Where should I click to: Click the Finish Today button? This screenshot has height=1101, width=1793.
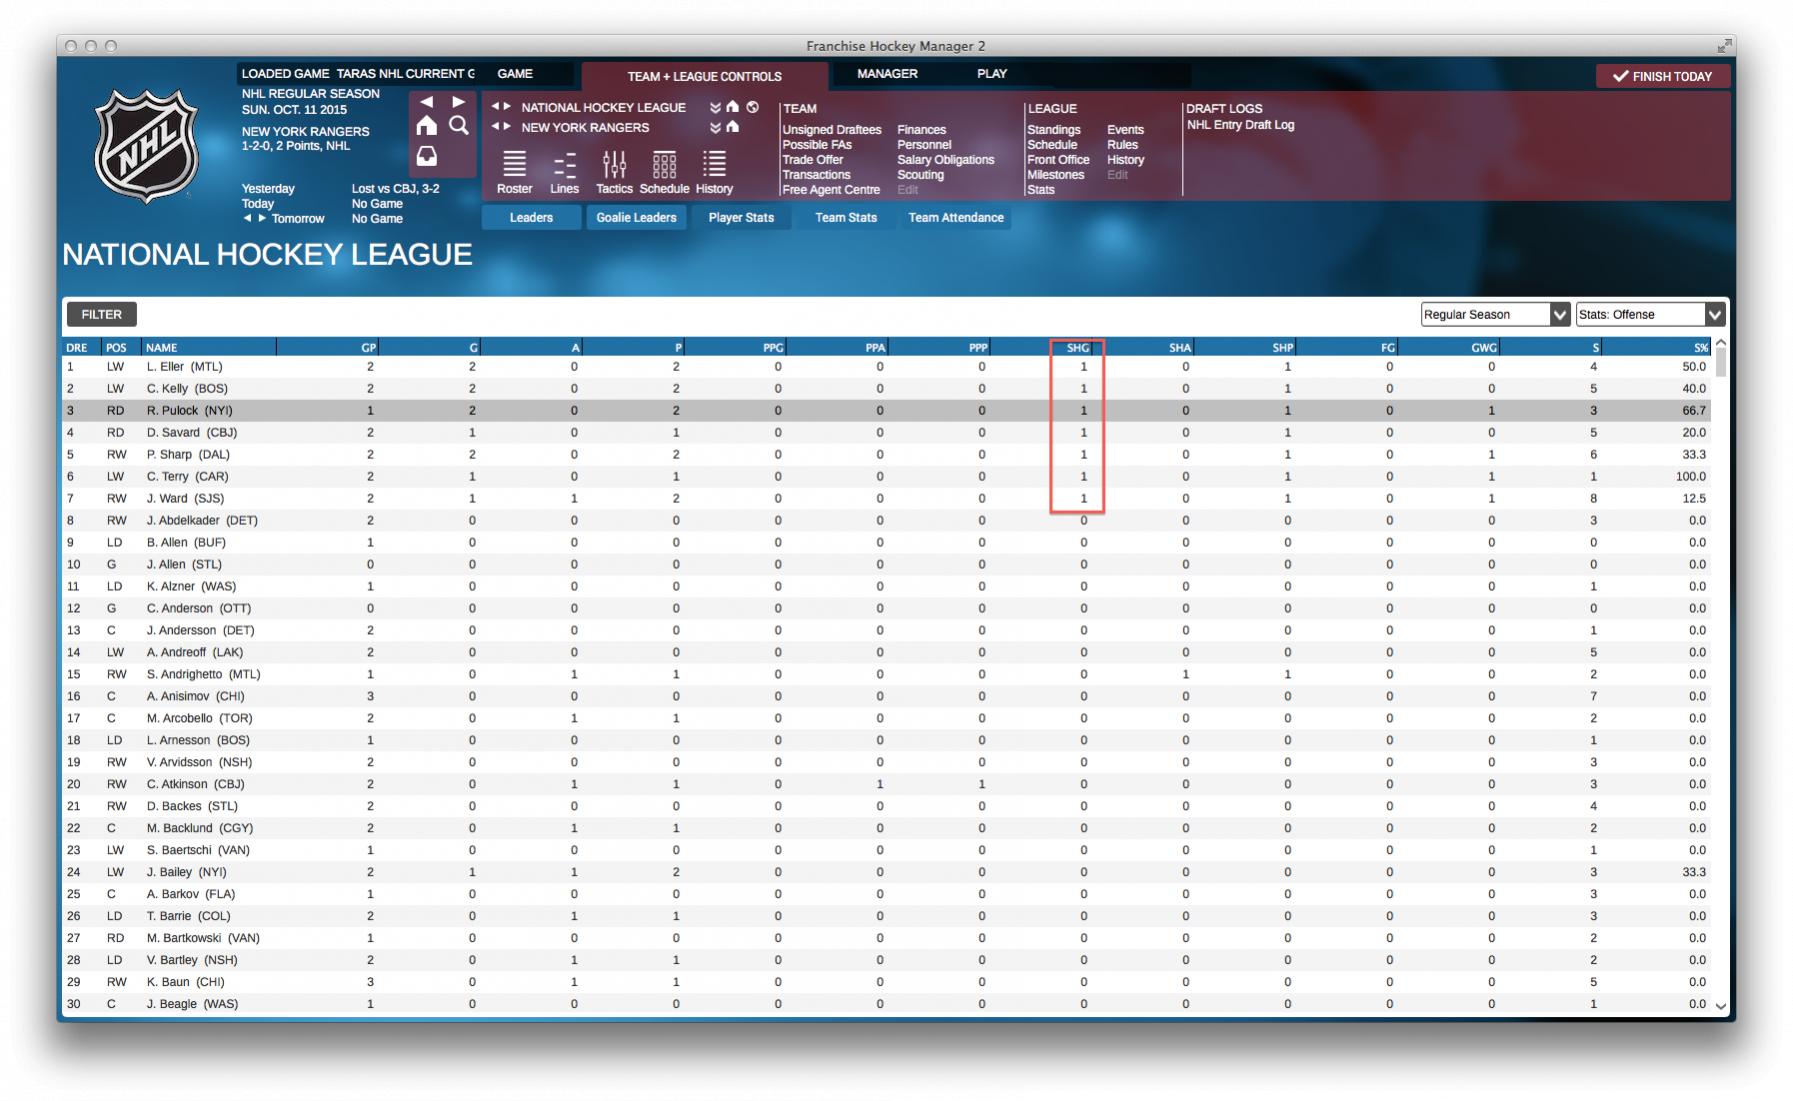click(1663, 76)
